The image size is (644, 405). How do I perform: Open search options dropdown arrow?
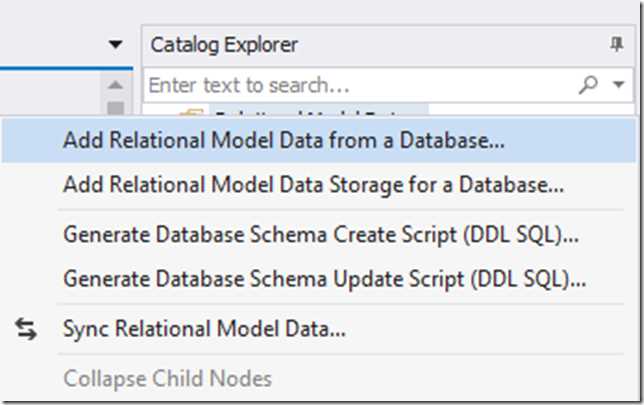(x=619, y=85)
